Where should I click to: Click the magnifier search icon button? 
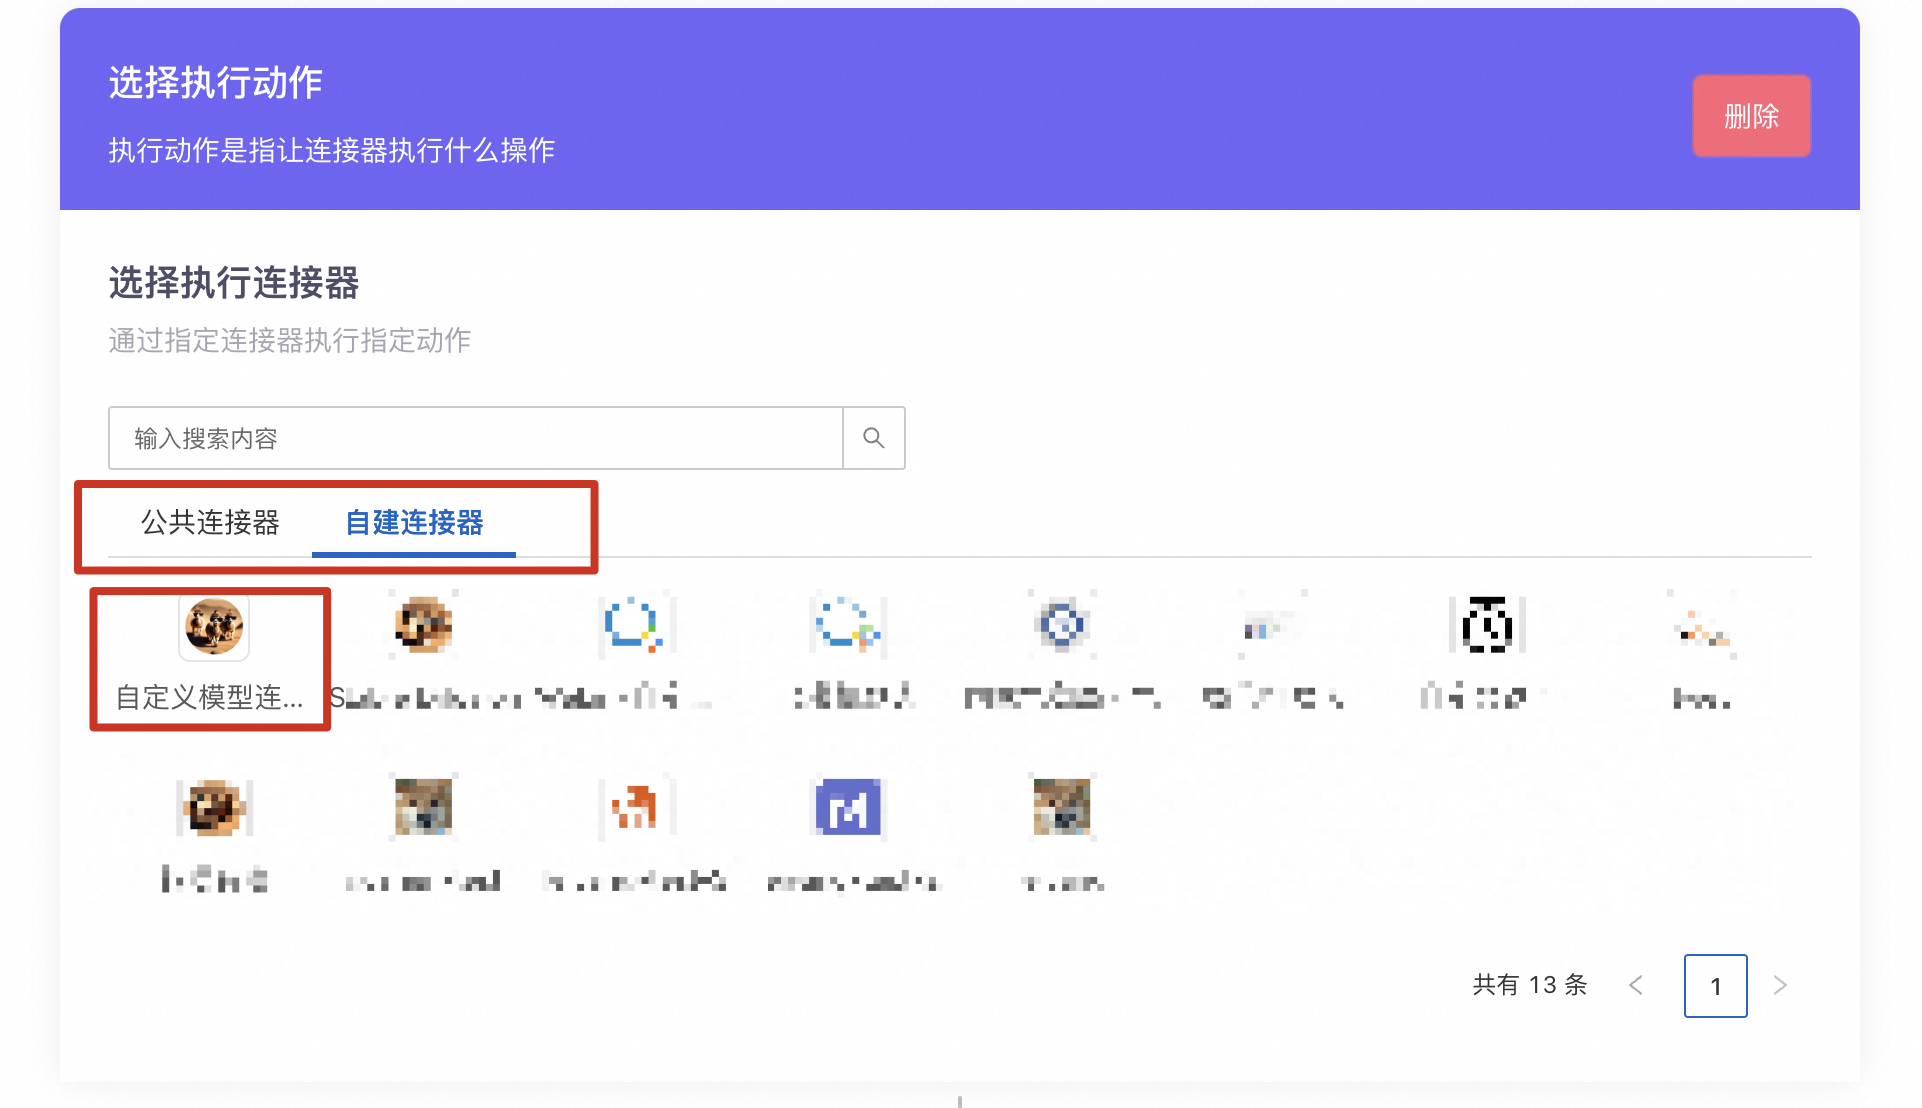873,438
